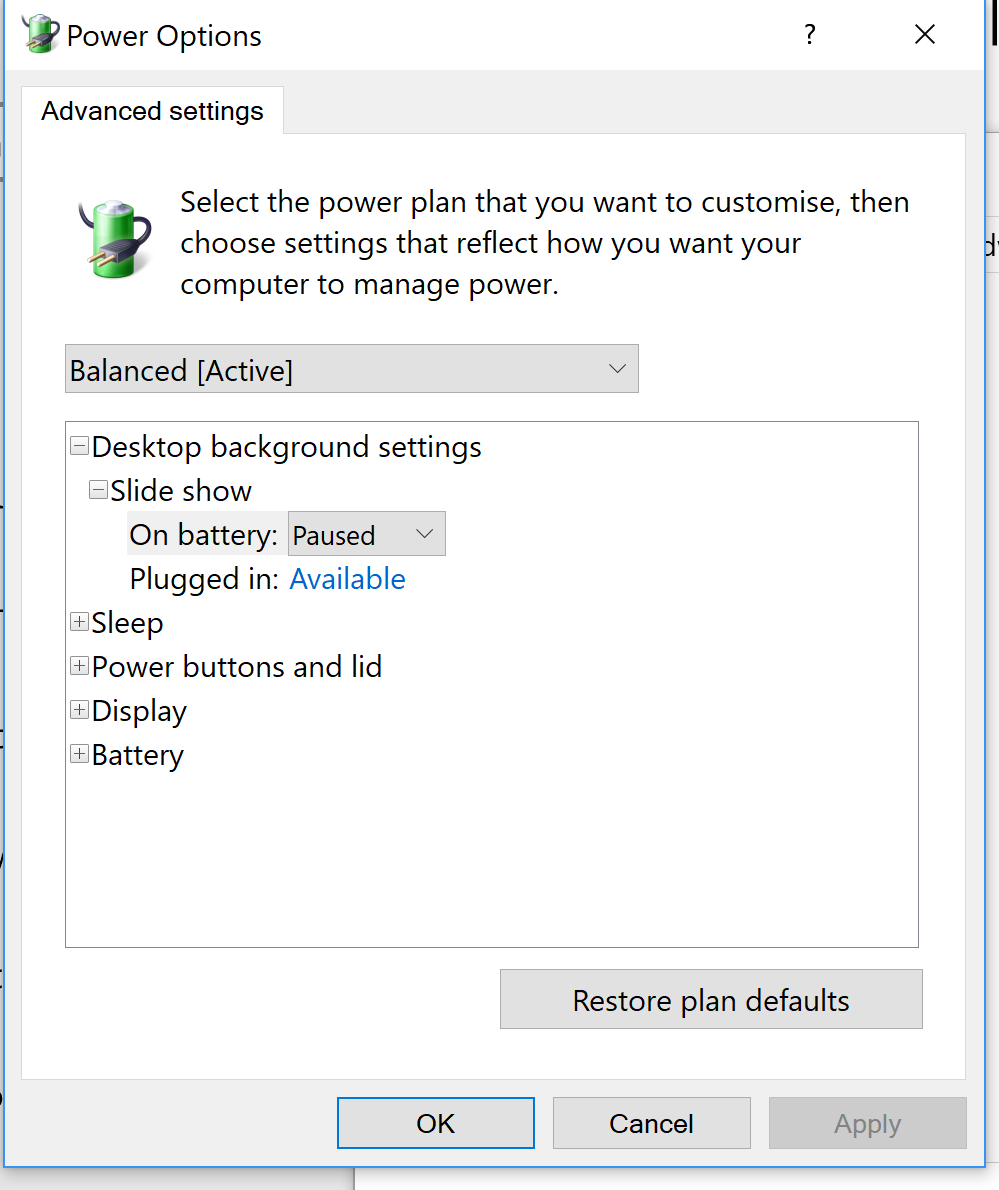Viewport: 999px width, 1190px height.
Task: Open the Balanced [Active] power plan dropdown
Action: click(351, 369)
